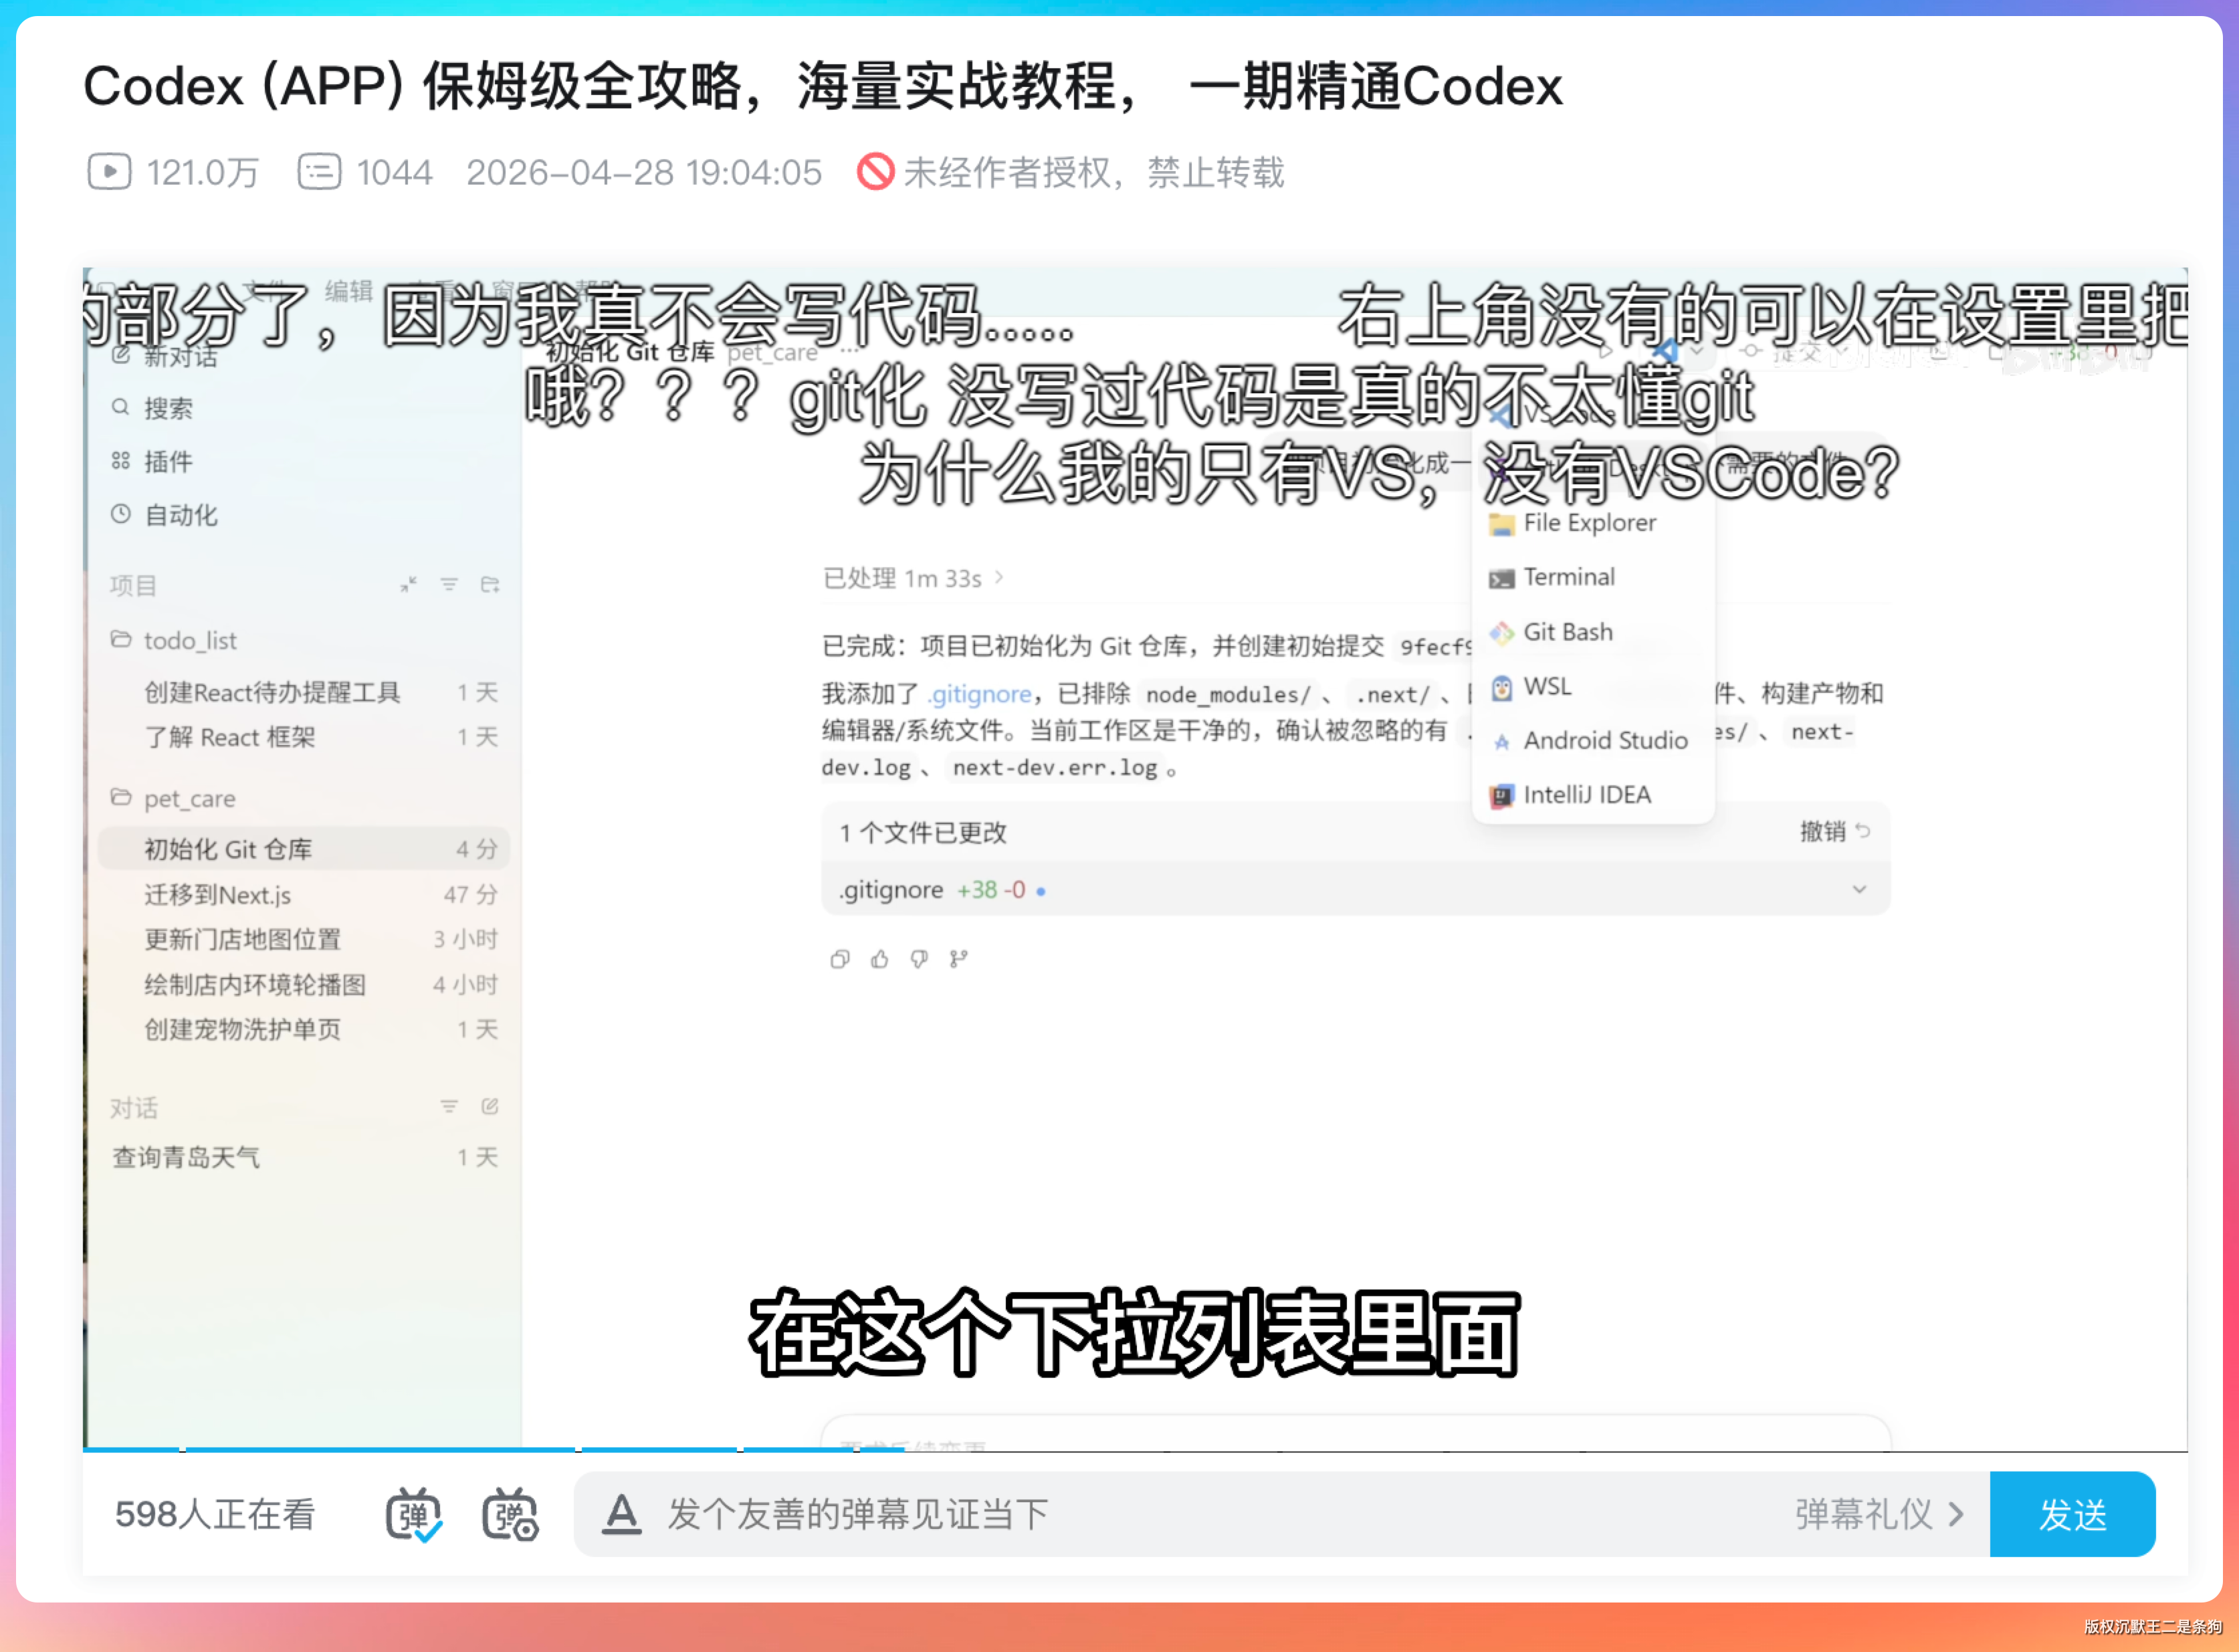
Task: Click the thumbs up icon
Action: point(880,959)
